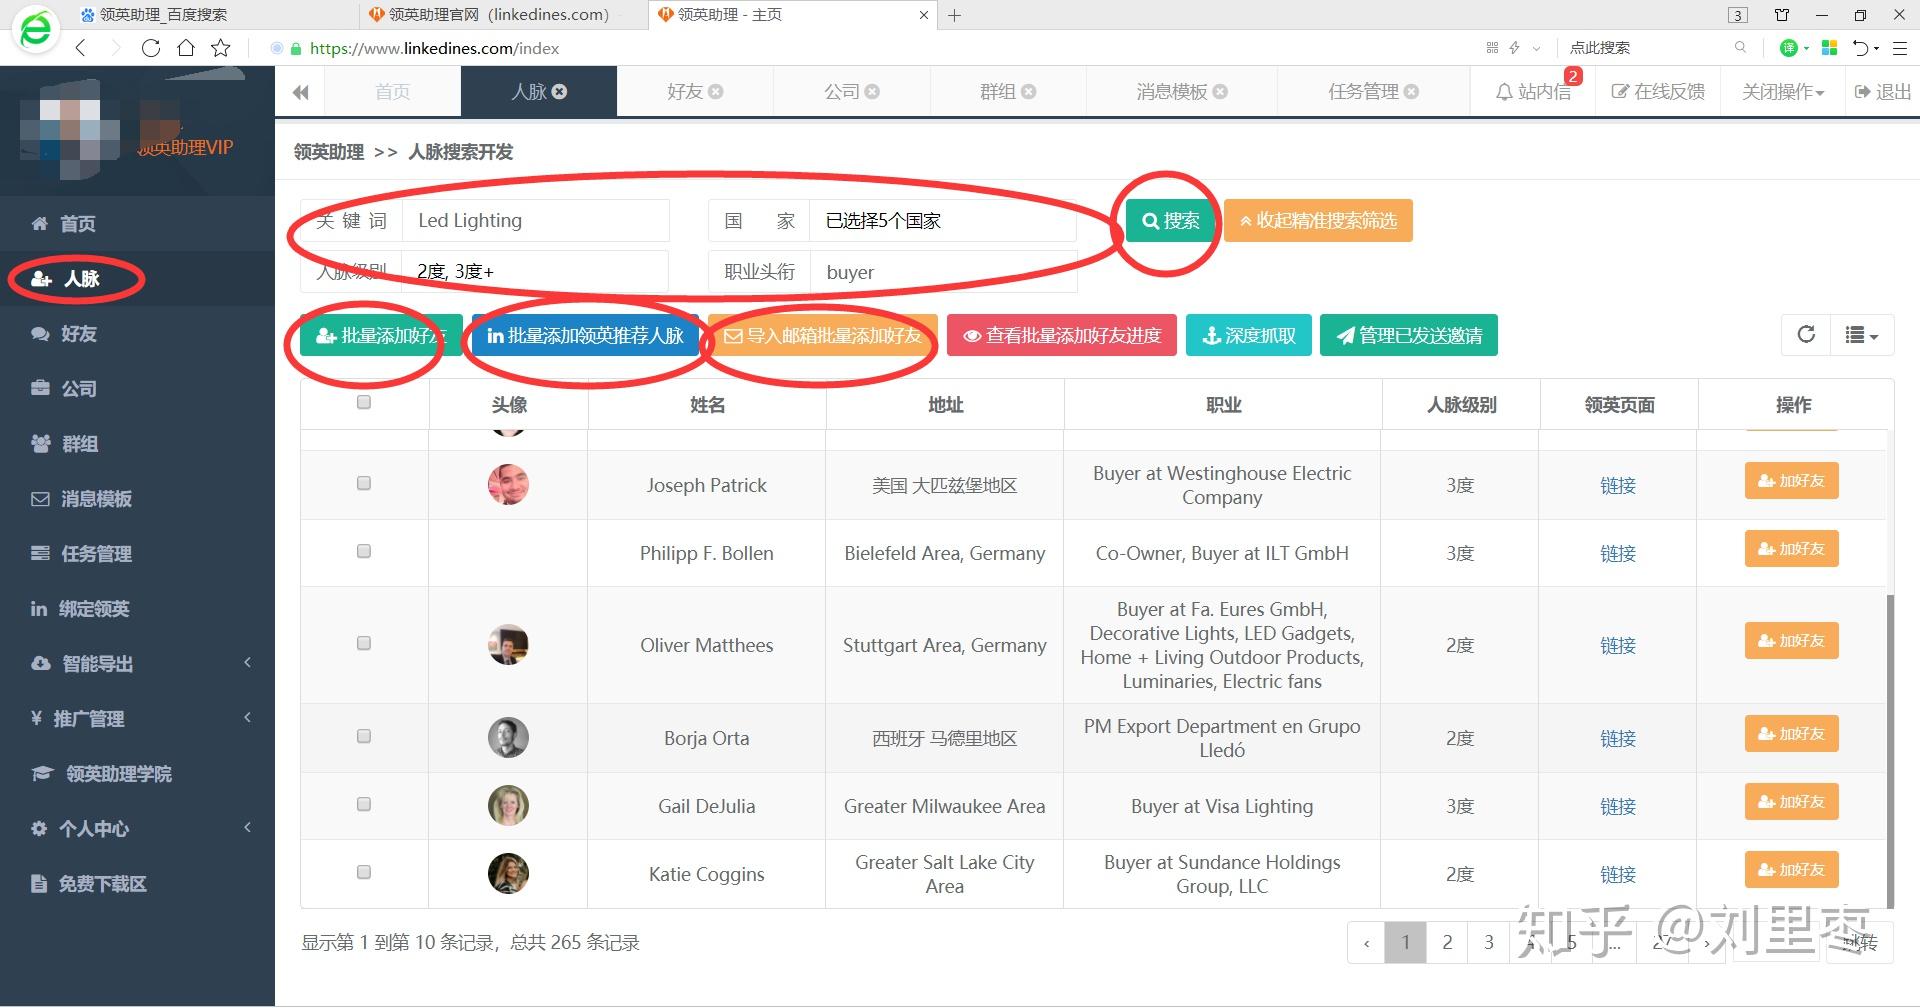
Task: Expand the 推广管理 sidebar menu
Action: 138,718
